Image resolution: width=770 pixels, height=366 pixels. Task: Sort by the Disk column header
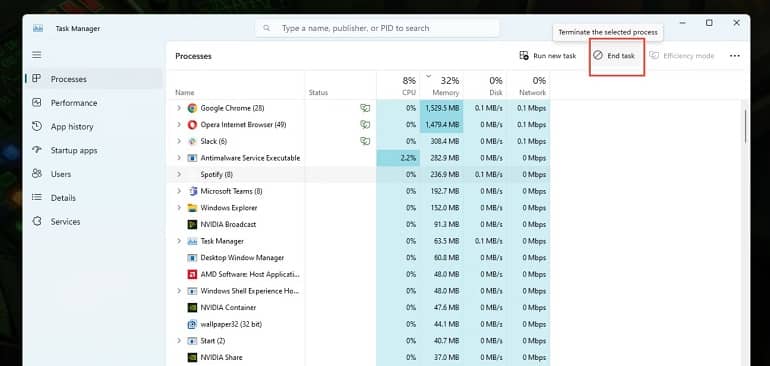pos(485,85)
